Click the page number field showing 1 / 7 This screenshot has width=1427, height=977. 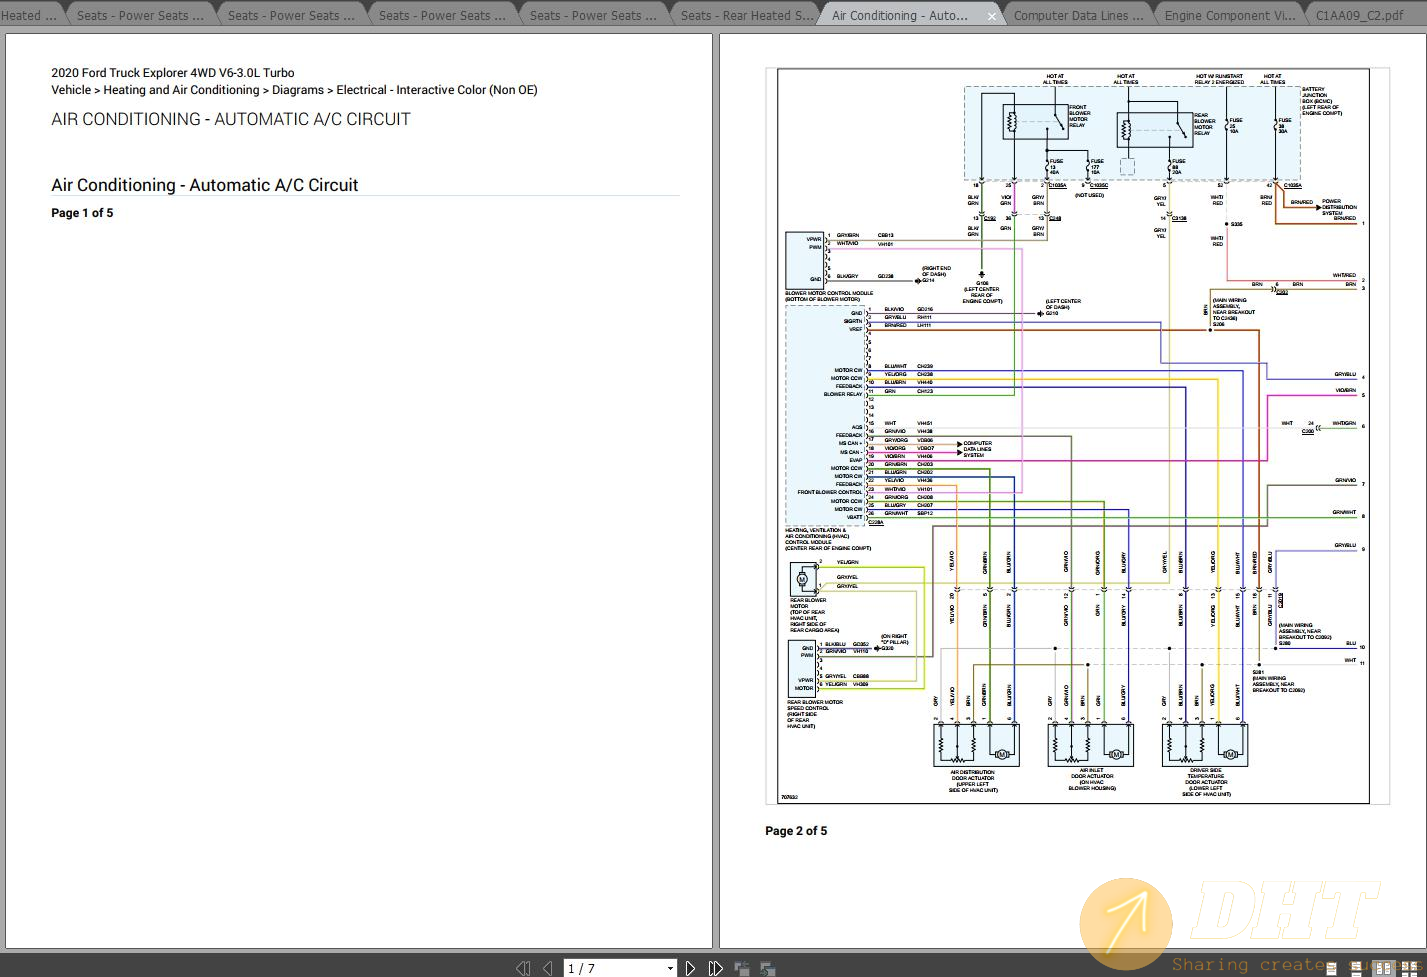pyautogui.click(x=613, y=968)
